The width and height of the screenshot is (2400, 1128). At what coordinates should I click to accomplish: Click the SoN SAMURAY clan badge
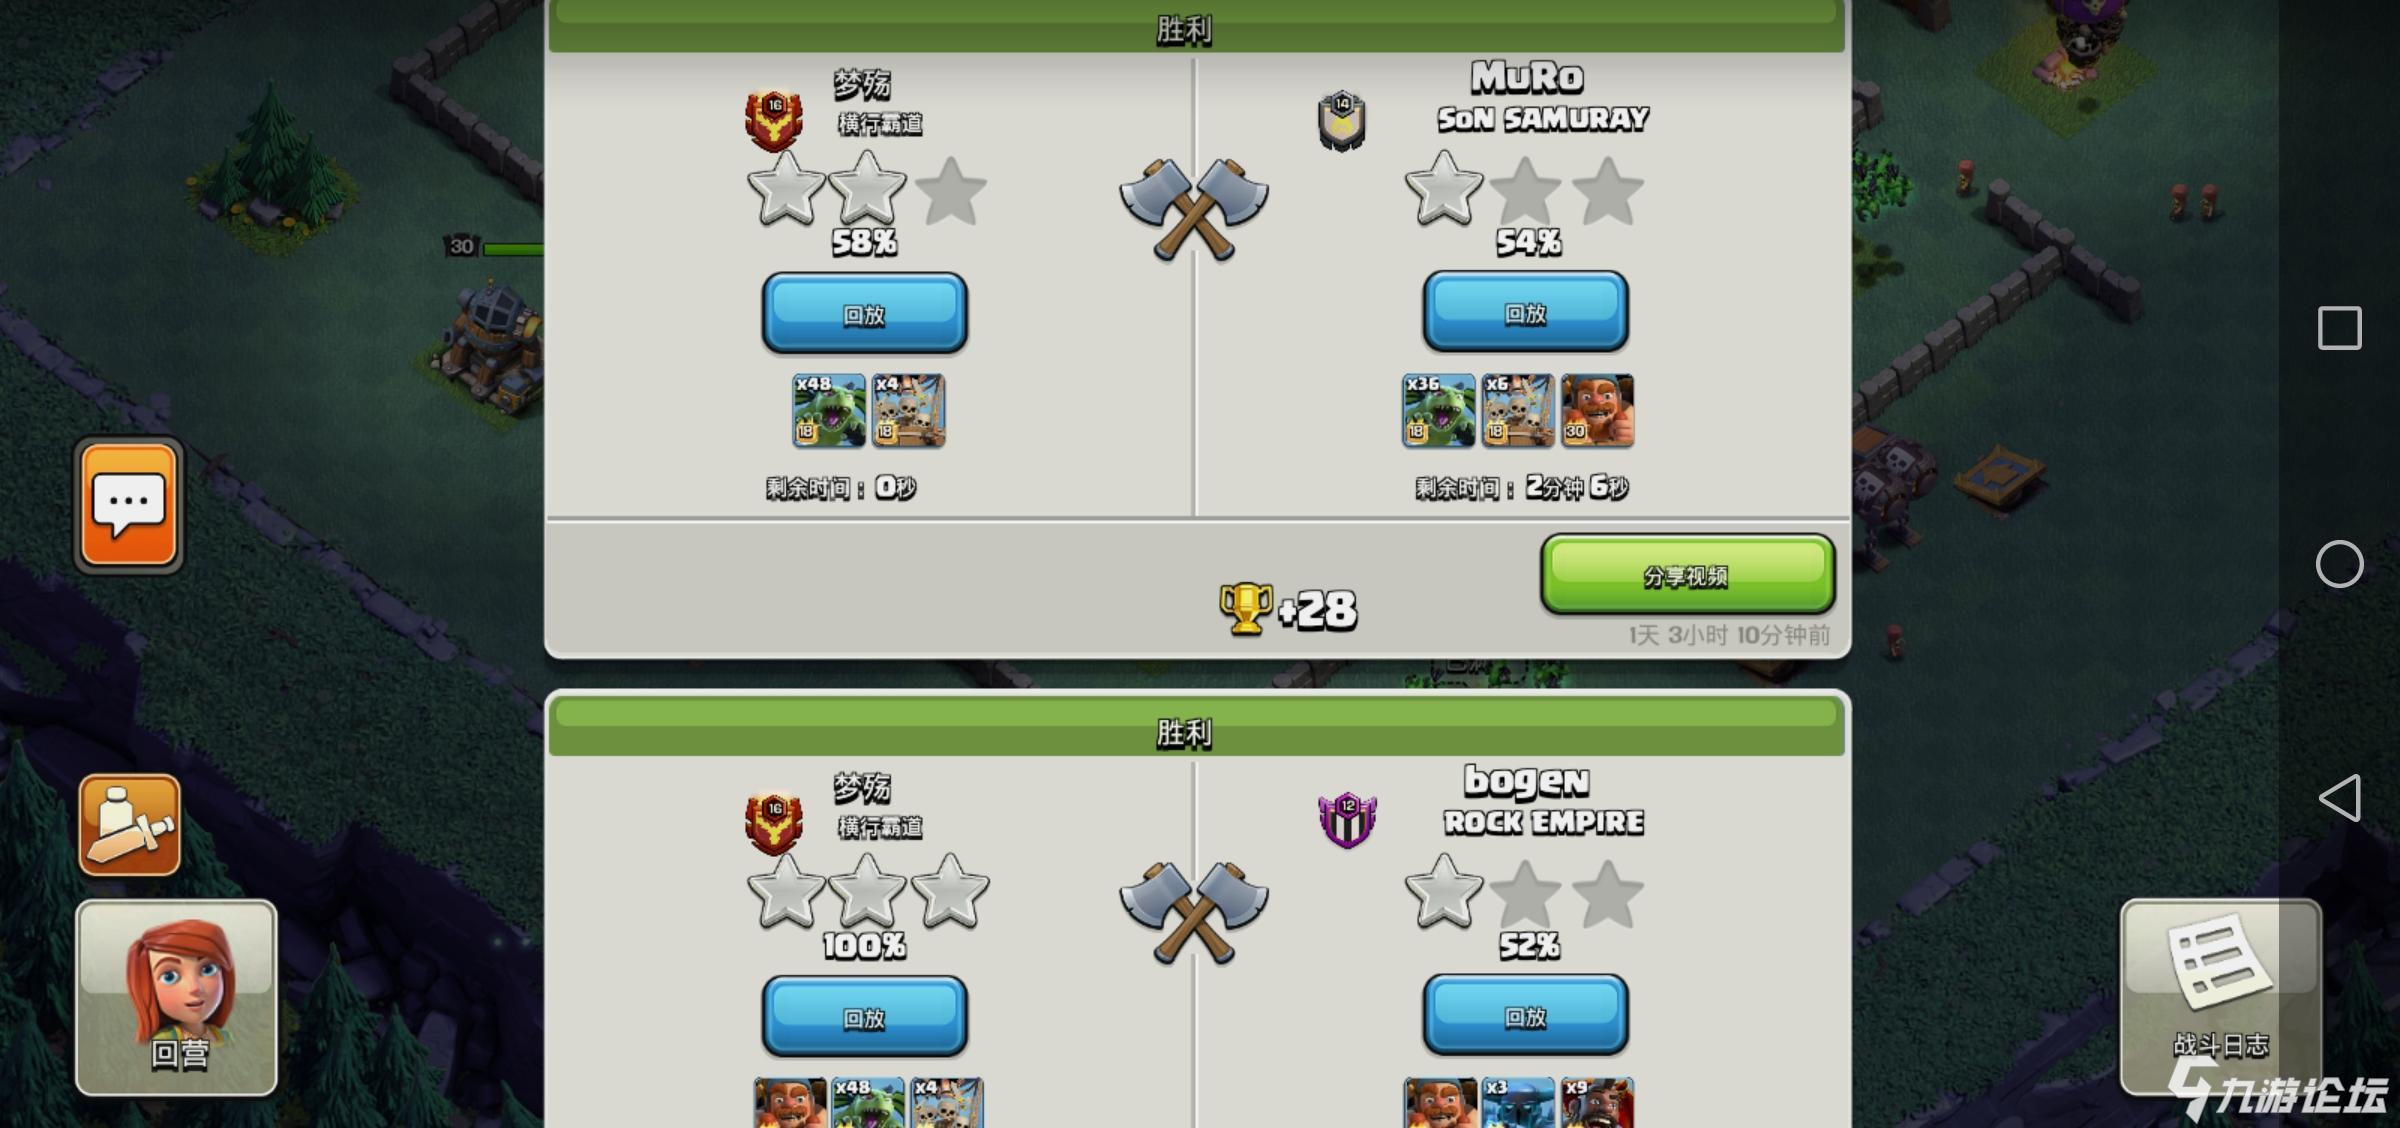point(1342,121)
